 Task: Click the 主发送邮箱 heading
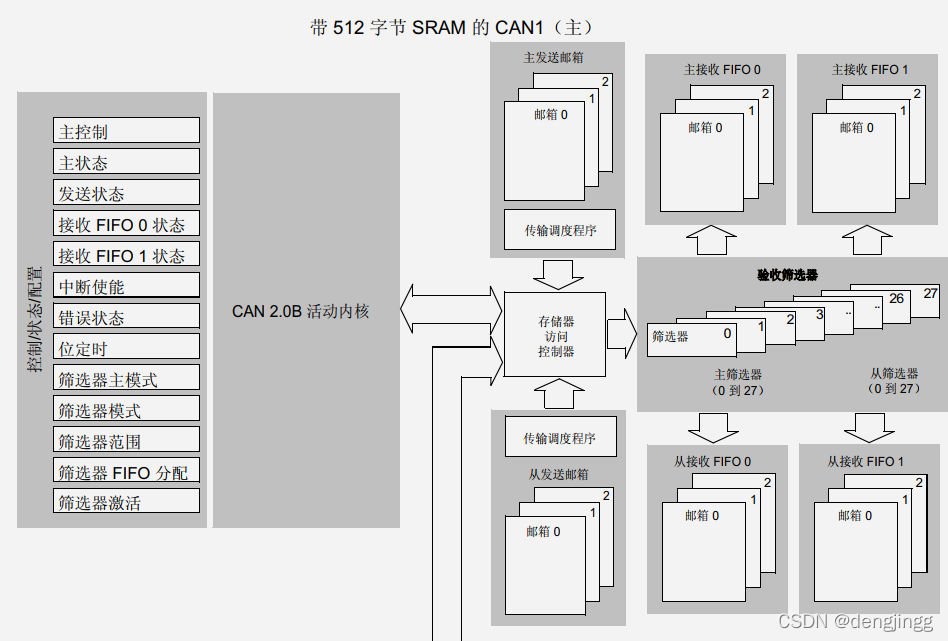click(x=554, y=57)
